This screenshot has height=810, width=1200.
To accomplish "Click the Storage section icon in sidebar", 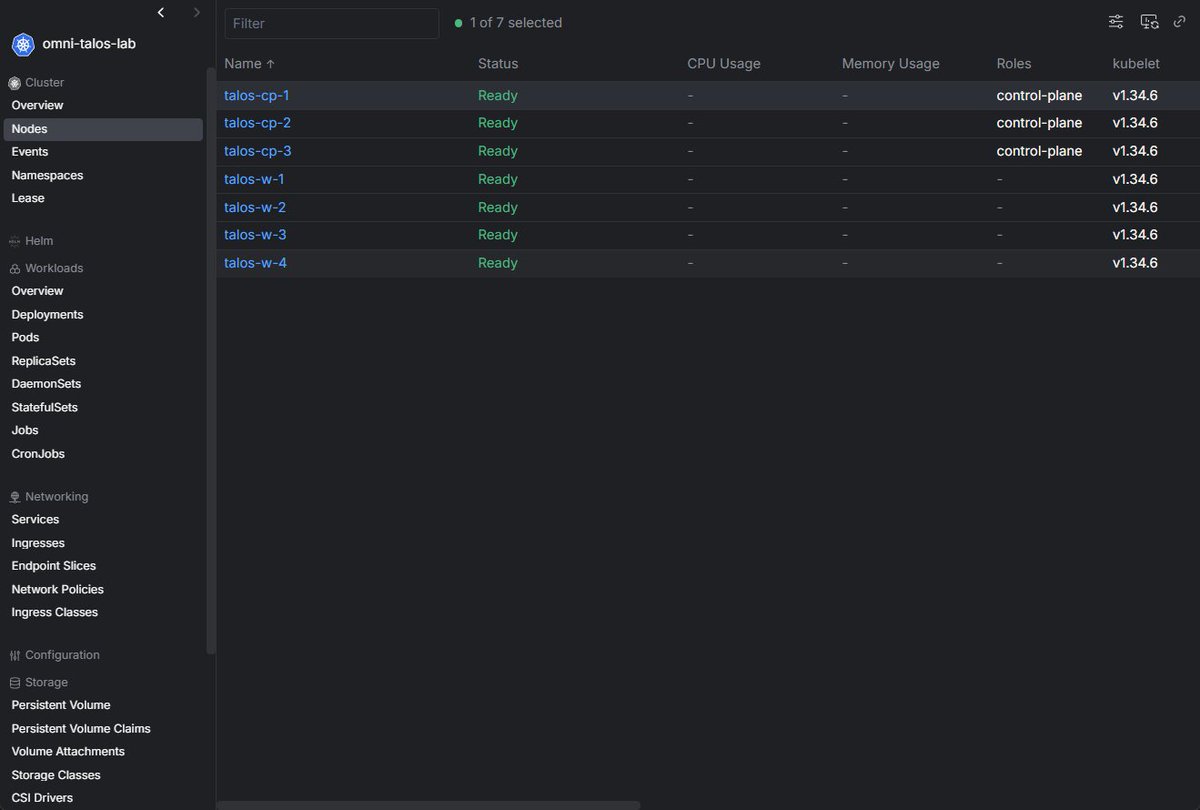I will [x=13, y=682].
